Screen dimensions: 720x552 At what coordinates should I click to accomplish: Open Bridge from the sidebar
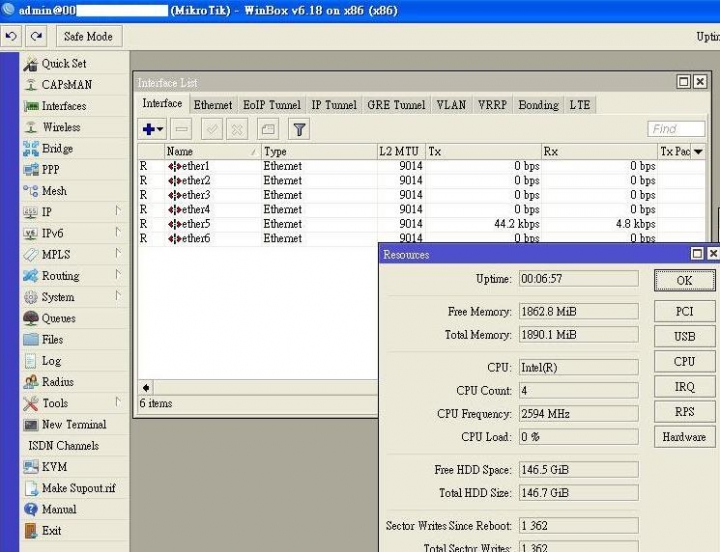coord(56,149)
